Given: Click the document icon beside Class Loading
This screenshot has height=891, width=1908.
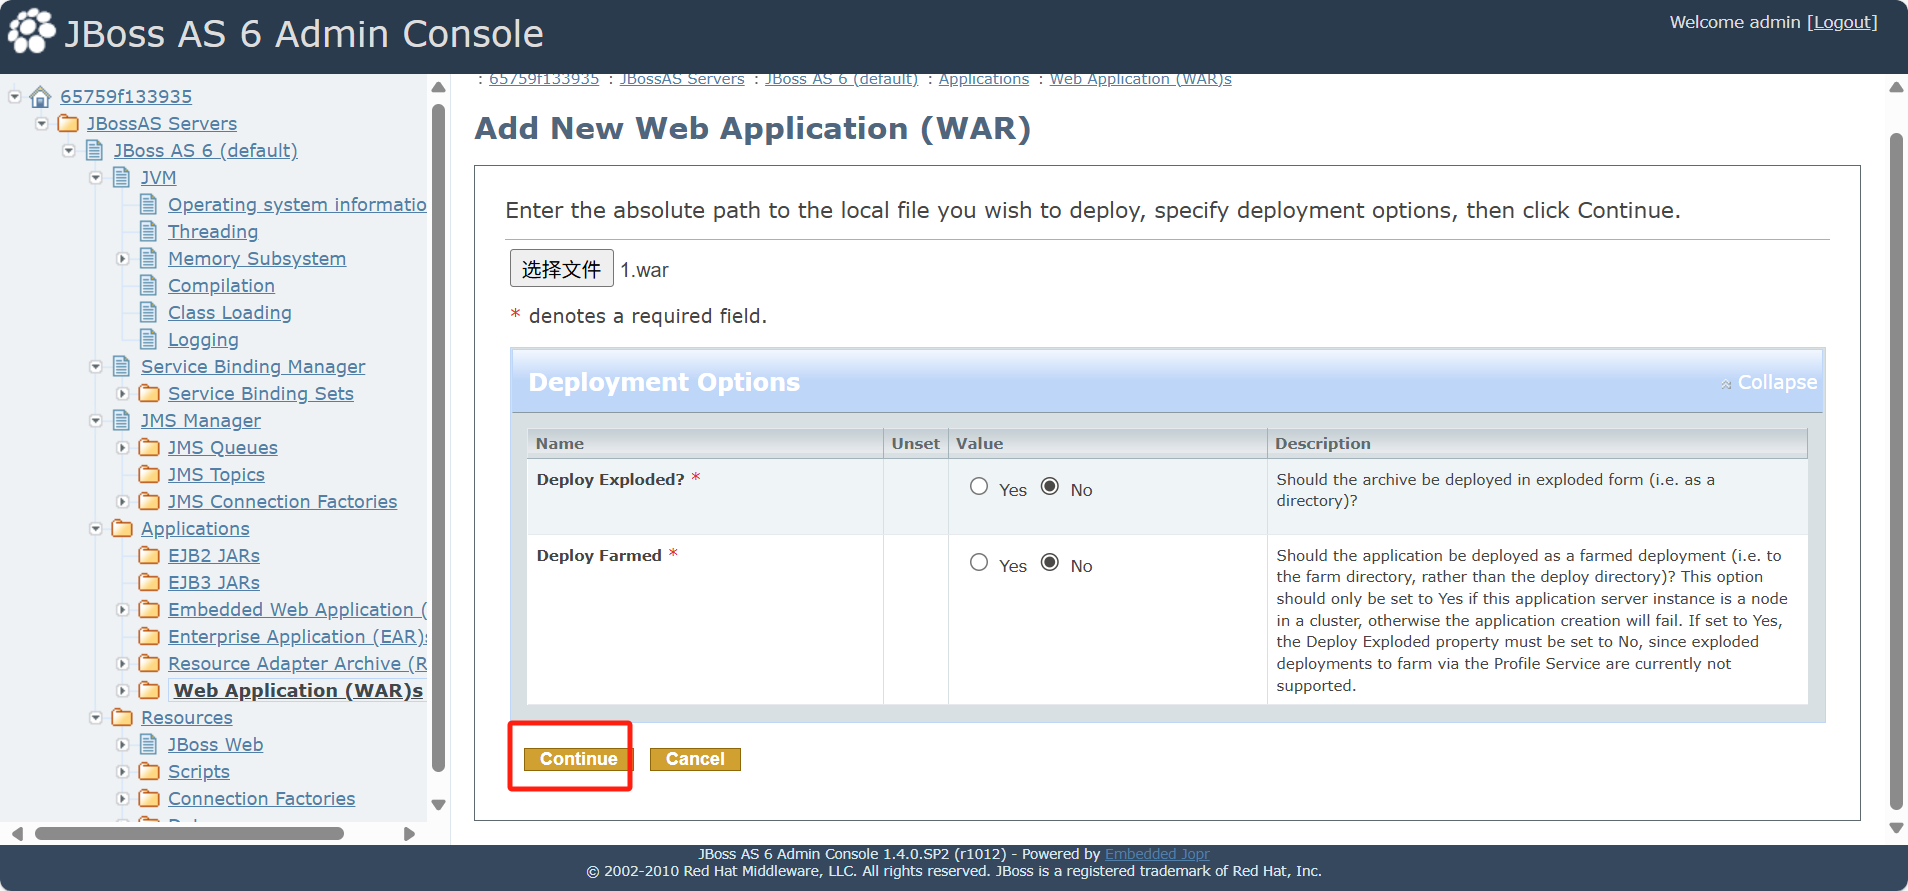Looking at the screenshot, I should 148,312.
